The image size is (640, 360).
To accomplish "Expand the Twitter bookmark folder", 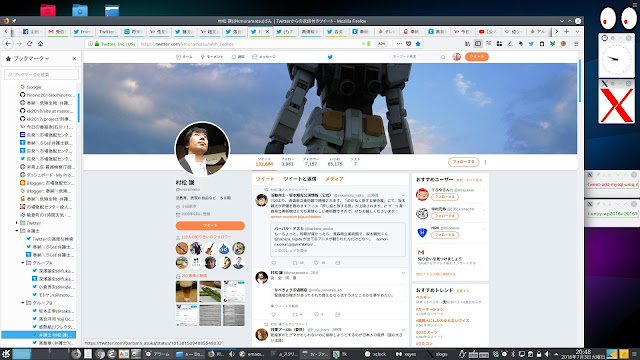I will (x=17, y=223).
